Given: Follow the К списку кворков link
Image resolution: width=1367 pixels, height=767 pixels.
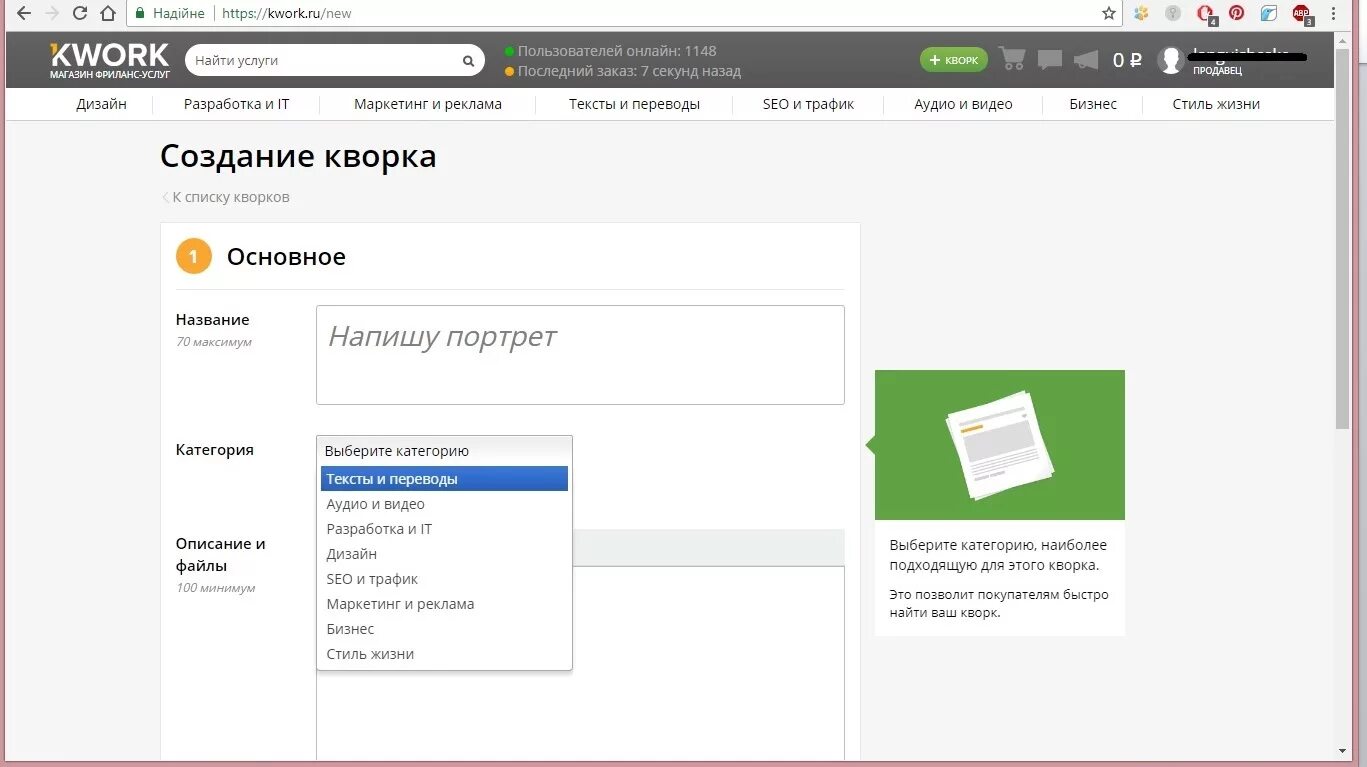Looking at the screenshot, I should tap(226, 197).
